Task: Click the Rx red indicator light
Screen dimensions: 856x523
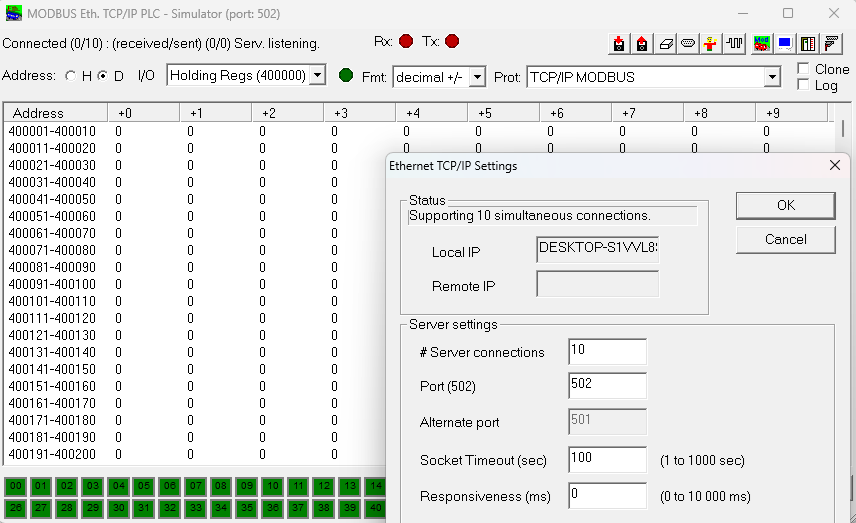Action: click(x=406, y=41)
